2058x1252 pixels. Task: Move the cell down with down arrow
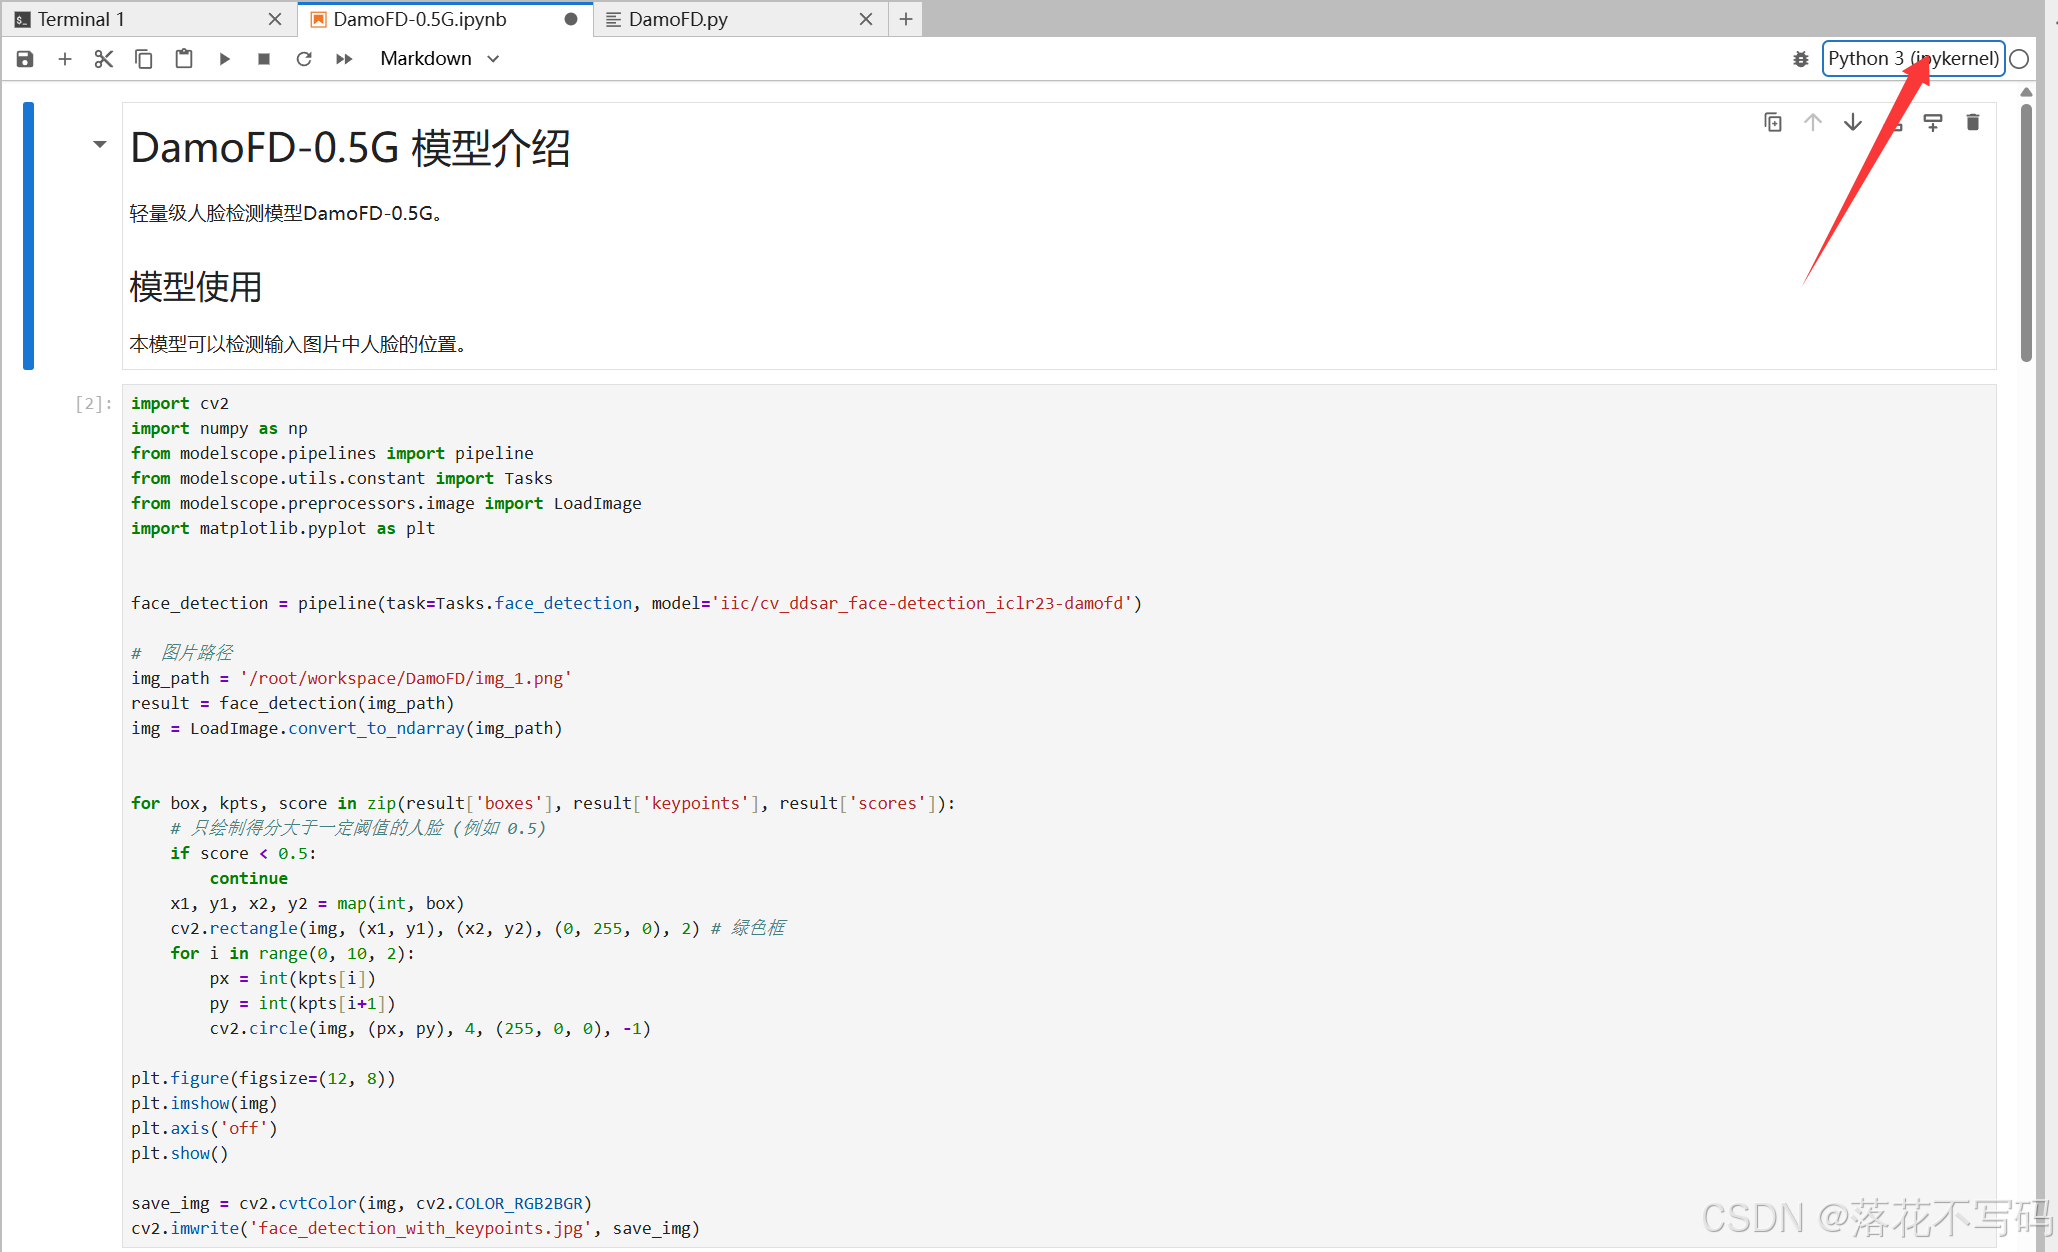click(x=1853, y=122)
